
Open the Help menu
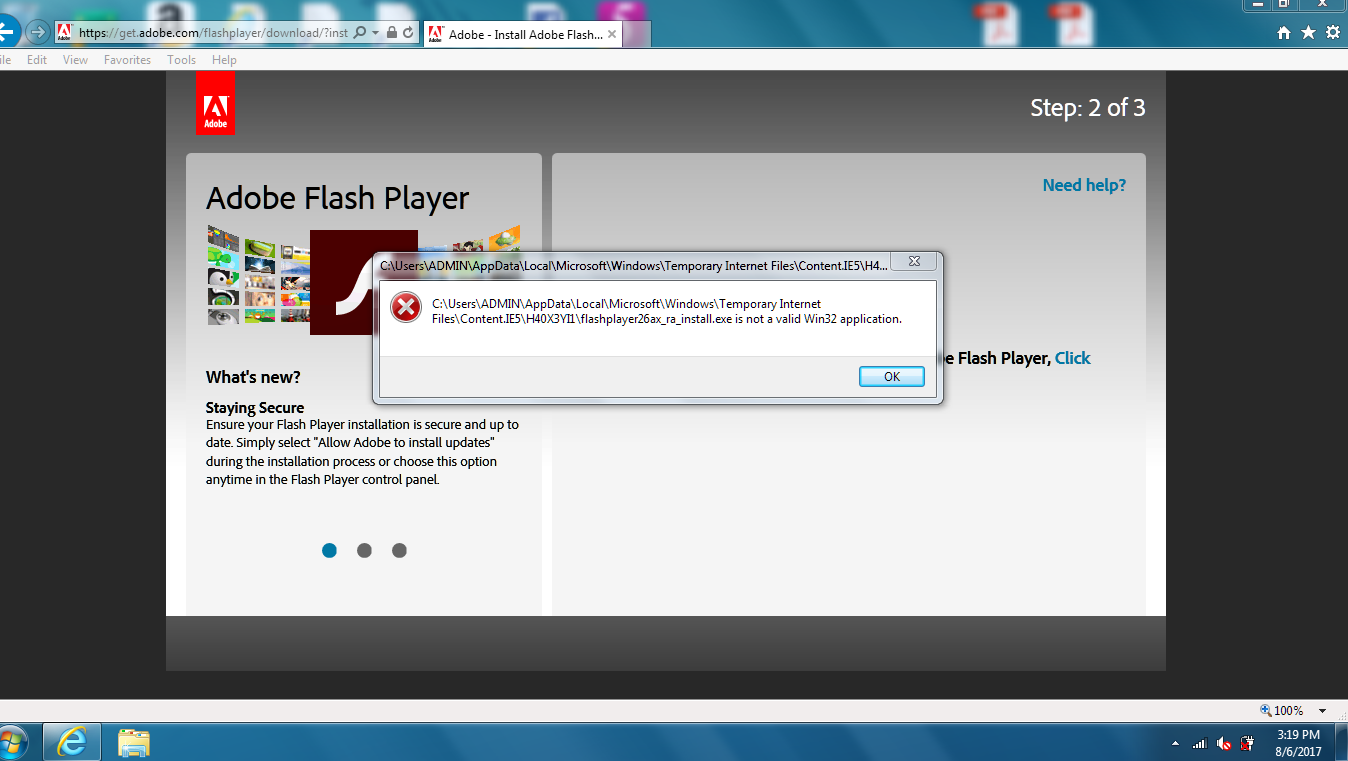[224, 60]
